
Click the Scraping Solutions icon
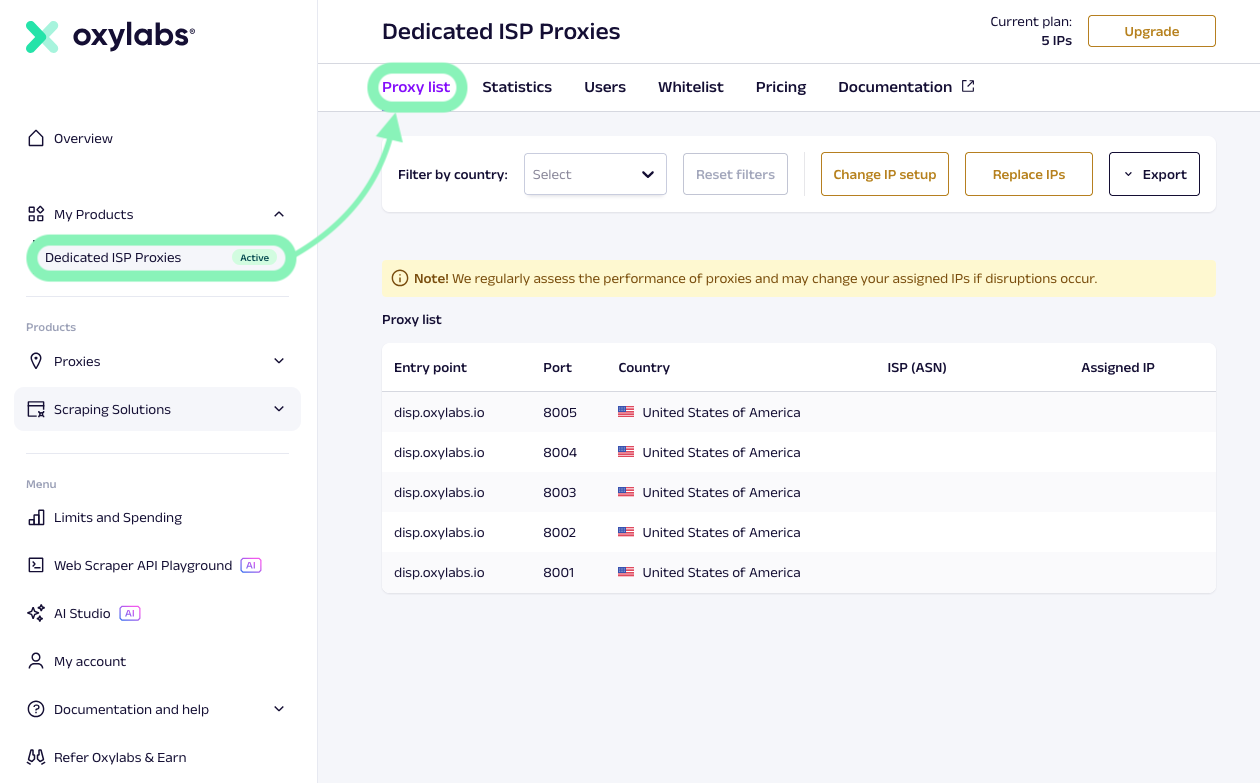pos(36,409)
